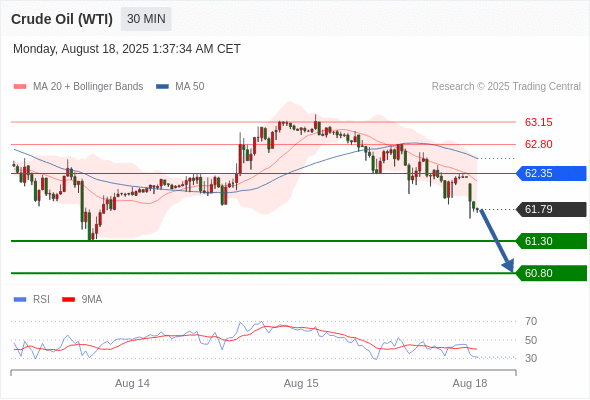Screen dimensions: 590x400
Task: Select the green 61.30 support tag
Action: tap(551, 241)
